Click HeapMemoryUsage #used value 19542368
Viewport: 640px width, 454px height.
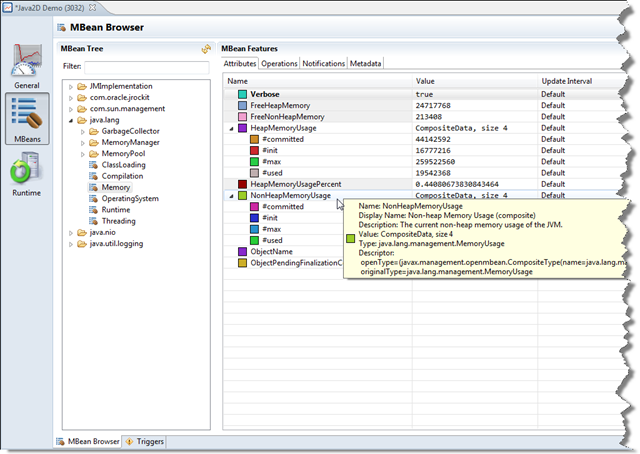pyautogui.click(x=433, y=173)
